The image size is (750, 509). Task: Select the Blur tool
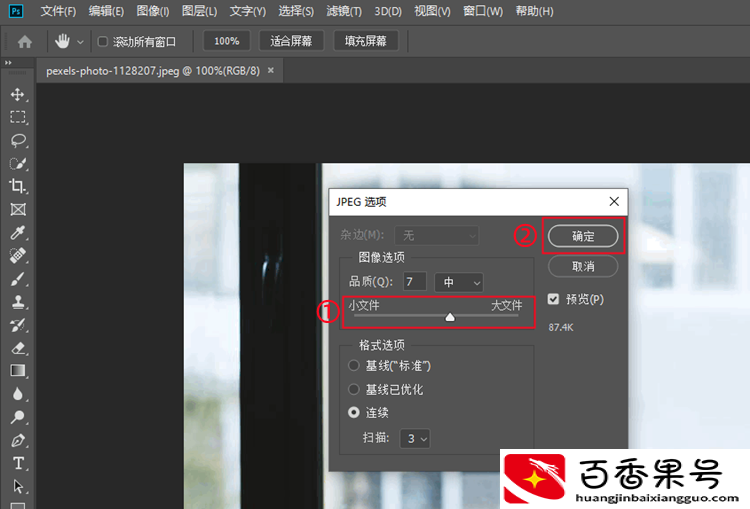[x=18, y=394]
